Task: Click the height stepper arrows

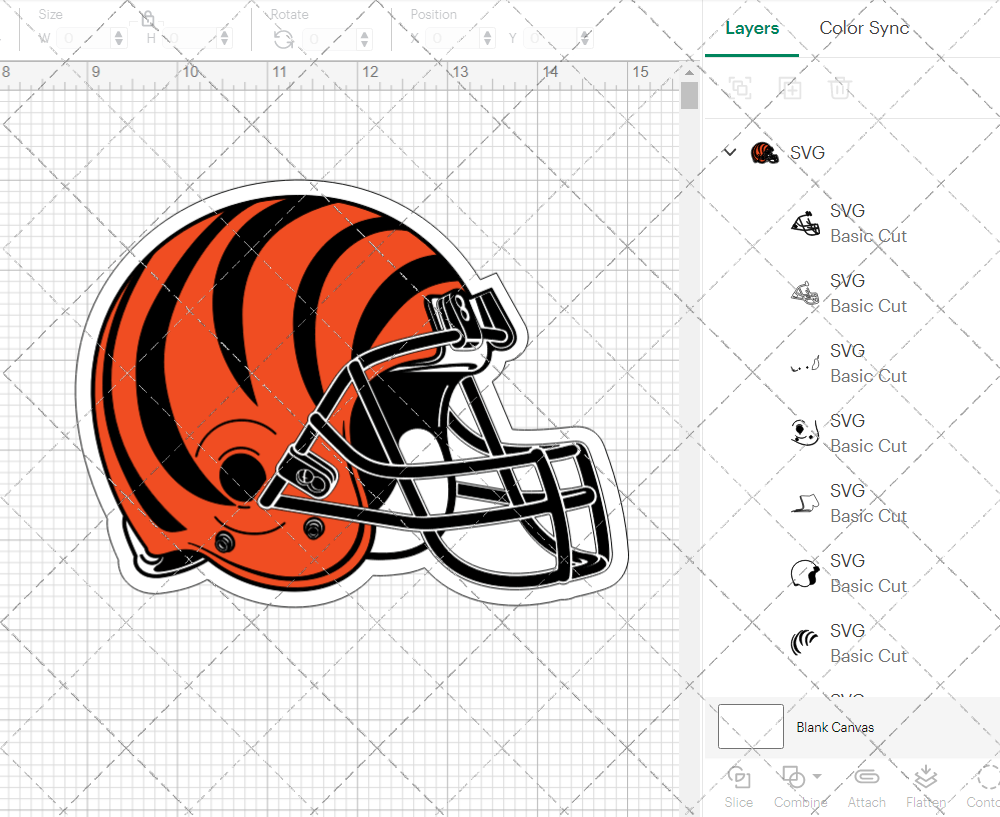Action: point(224,38)
